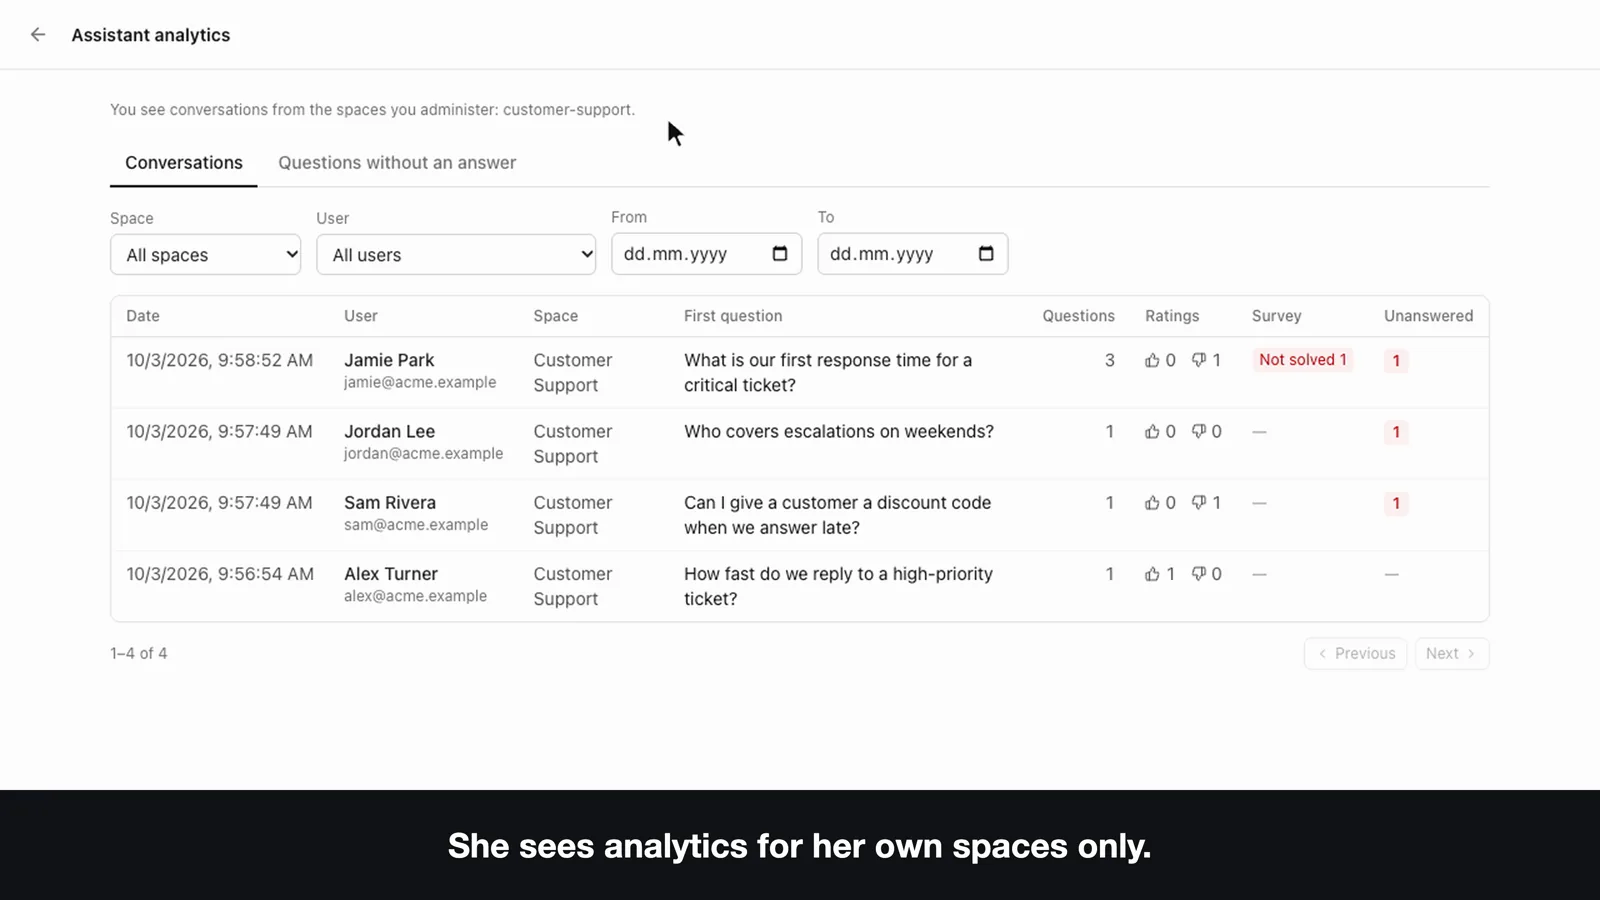Select the User column header
The height and width of the screenshot is (900, 1600).
coord(361,316)
